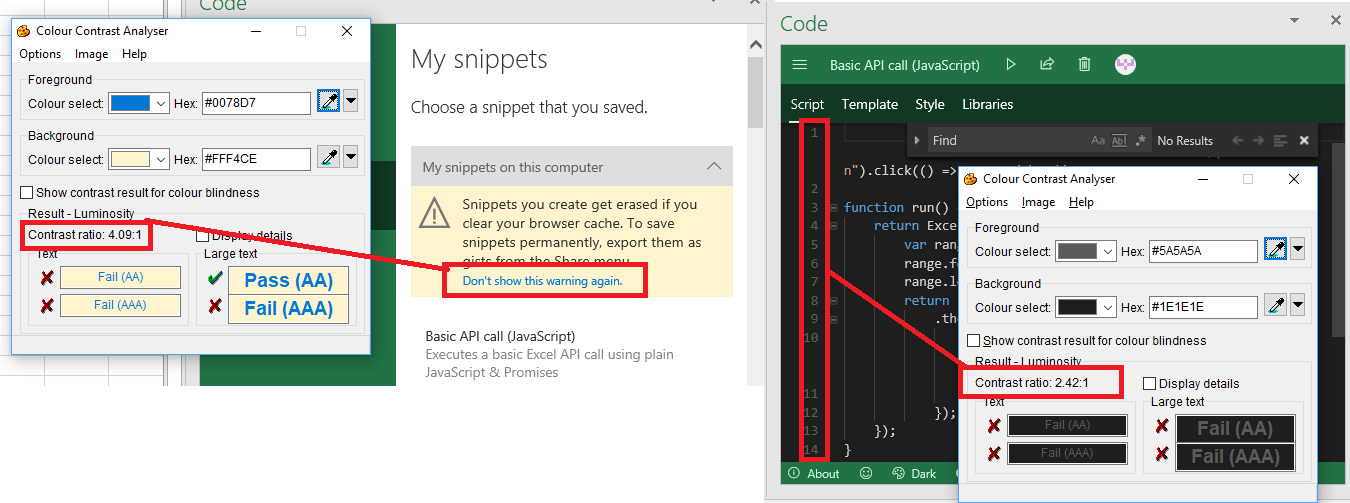Click the smiley feedback icon
The width and height of the screenshot is (1350, 503).
pos(866,473)
